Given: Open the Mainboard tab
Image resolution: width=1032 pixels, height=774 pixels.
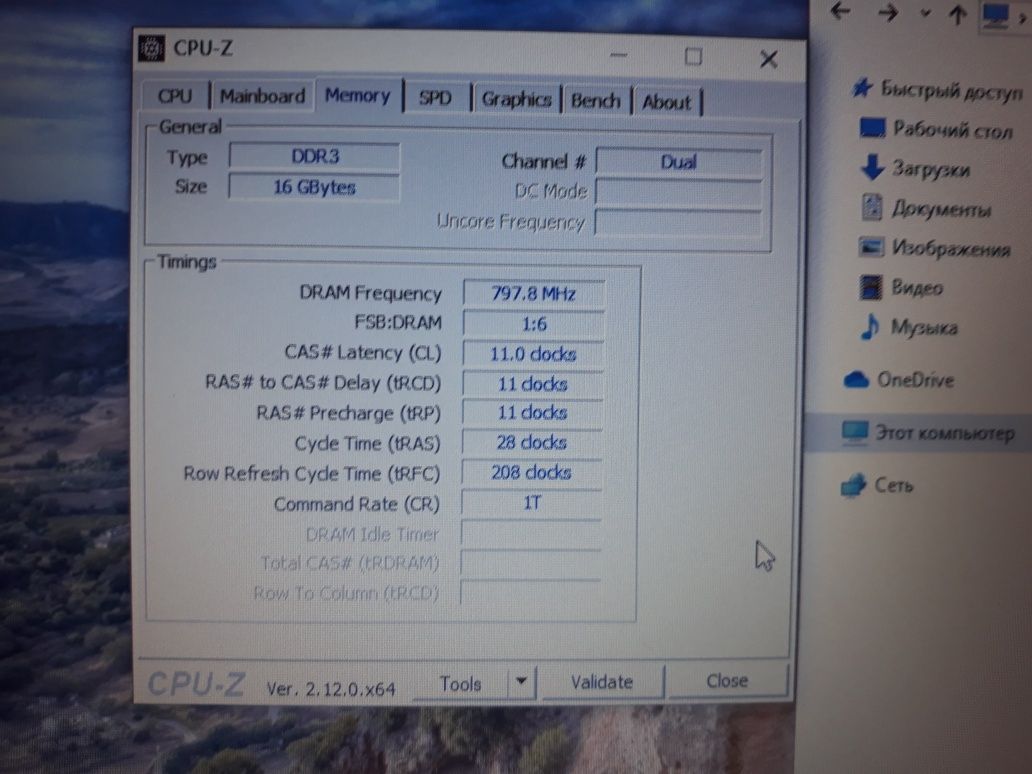Looking at the screenshot, I should coord(263,97).
